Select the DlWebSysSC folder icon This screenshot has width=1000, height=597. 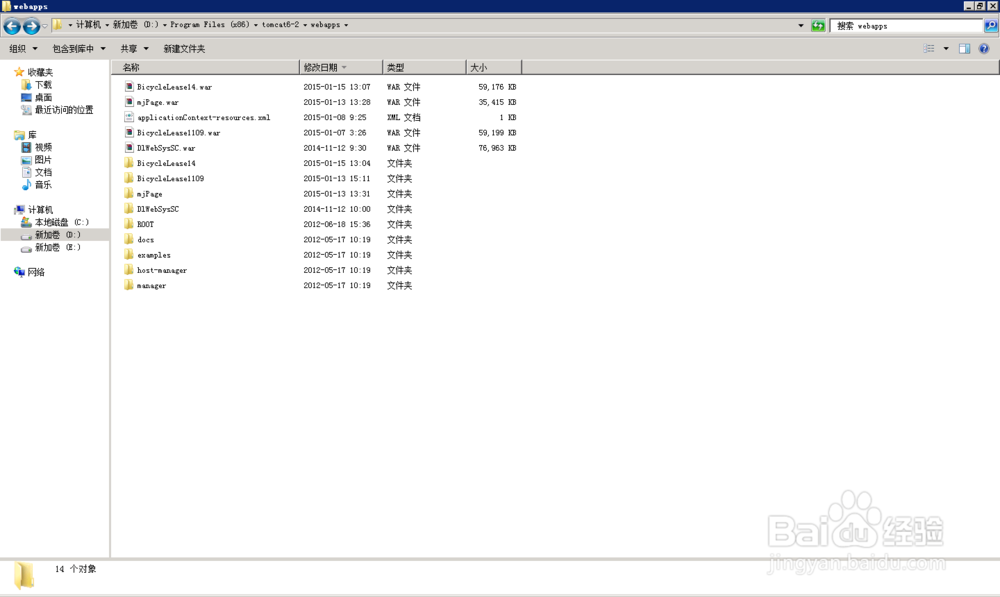(x=129, y=209)
